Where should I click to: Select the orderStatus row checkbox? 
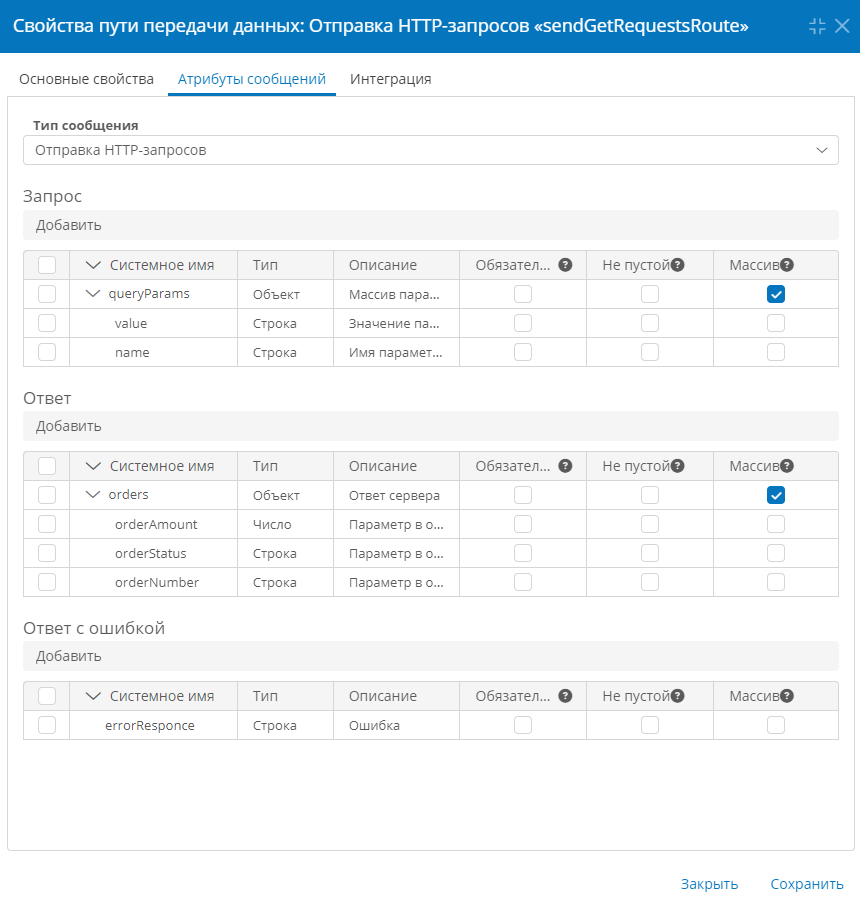[x=47, y=553]
